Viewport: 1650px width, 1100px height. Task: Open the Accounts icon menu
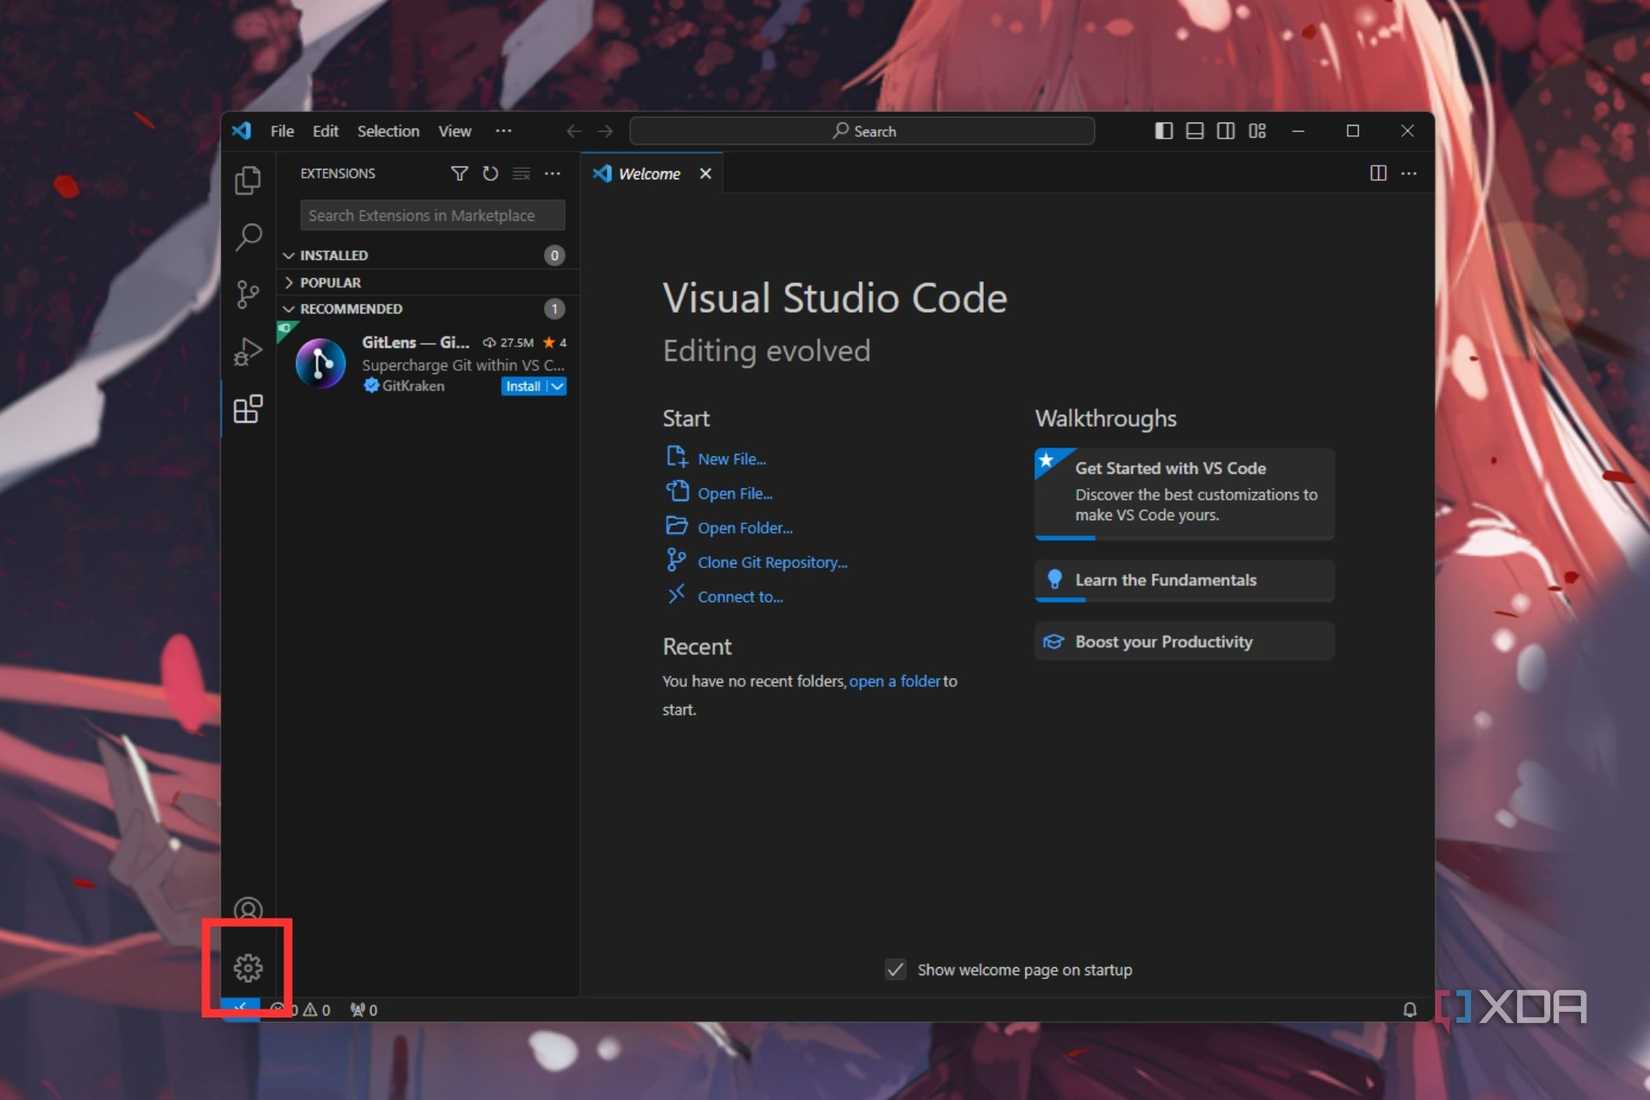248,909
